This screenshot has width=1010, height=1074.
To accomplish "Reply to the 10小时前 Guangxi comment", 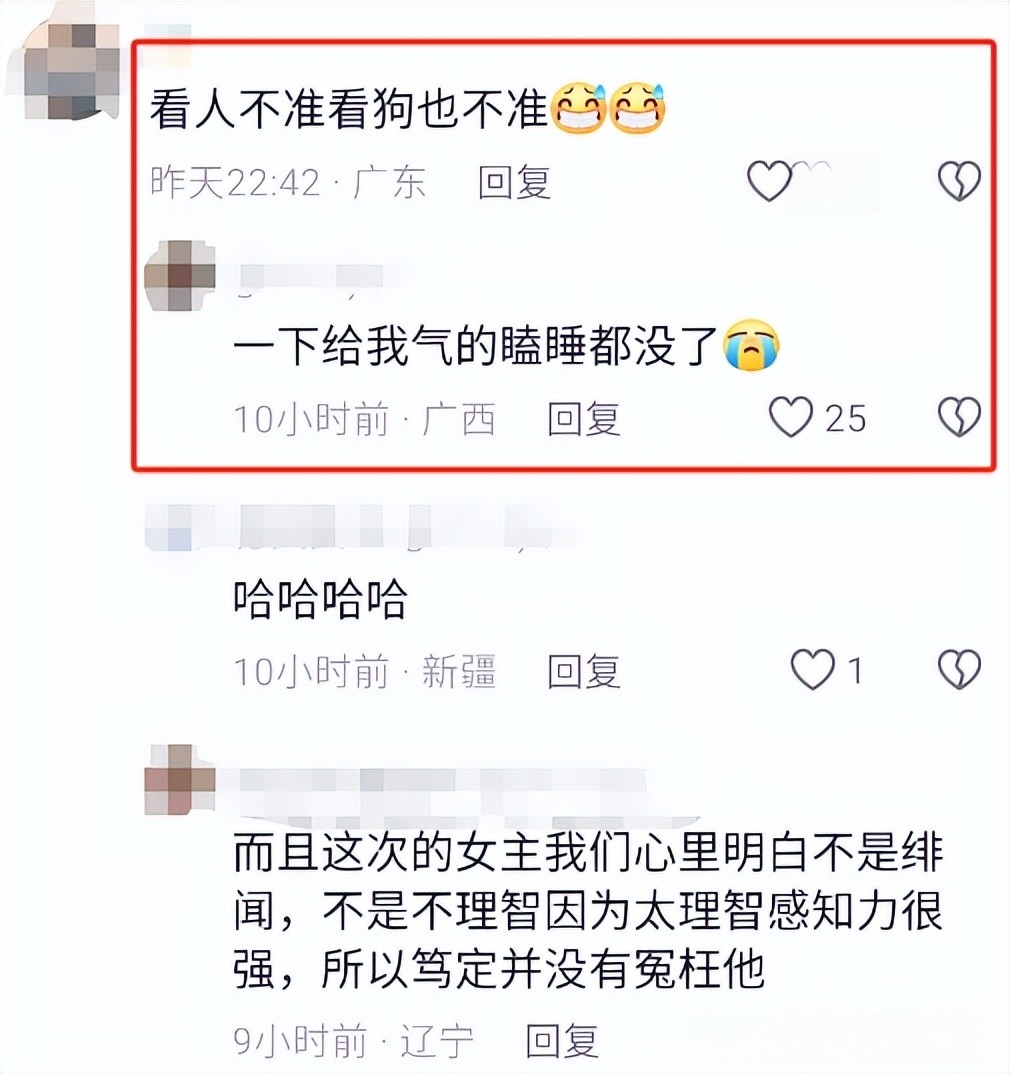I will tap(584, 419).
